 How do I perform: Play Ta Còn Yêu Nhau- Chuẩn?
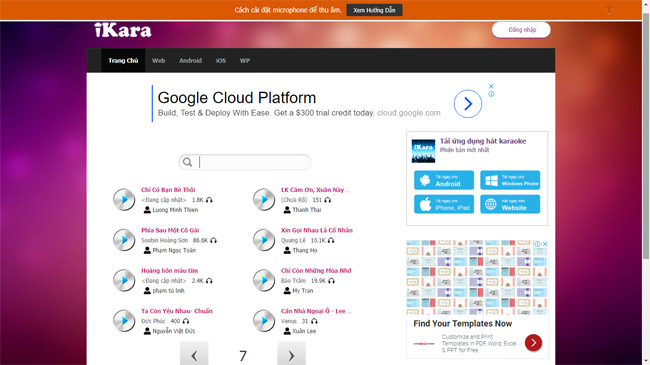124,321
